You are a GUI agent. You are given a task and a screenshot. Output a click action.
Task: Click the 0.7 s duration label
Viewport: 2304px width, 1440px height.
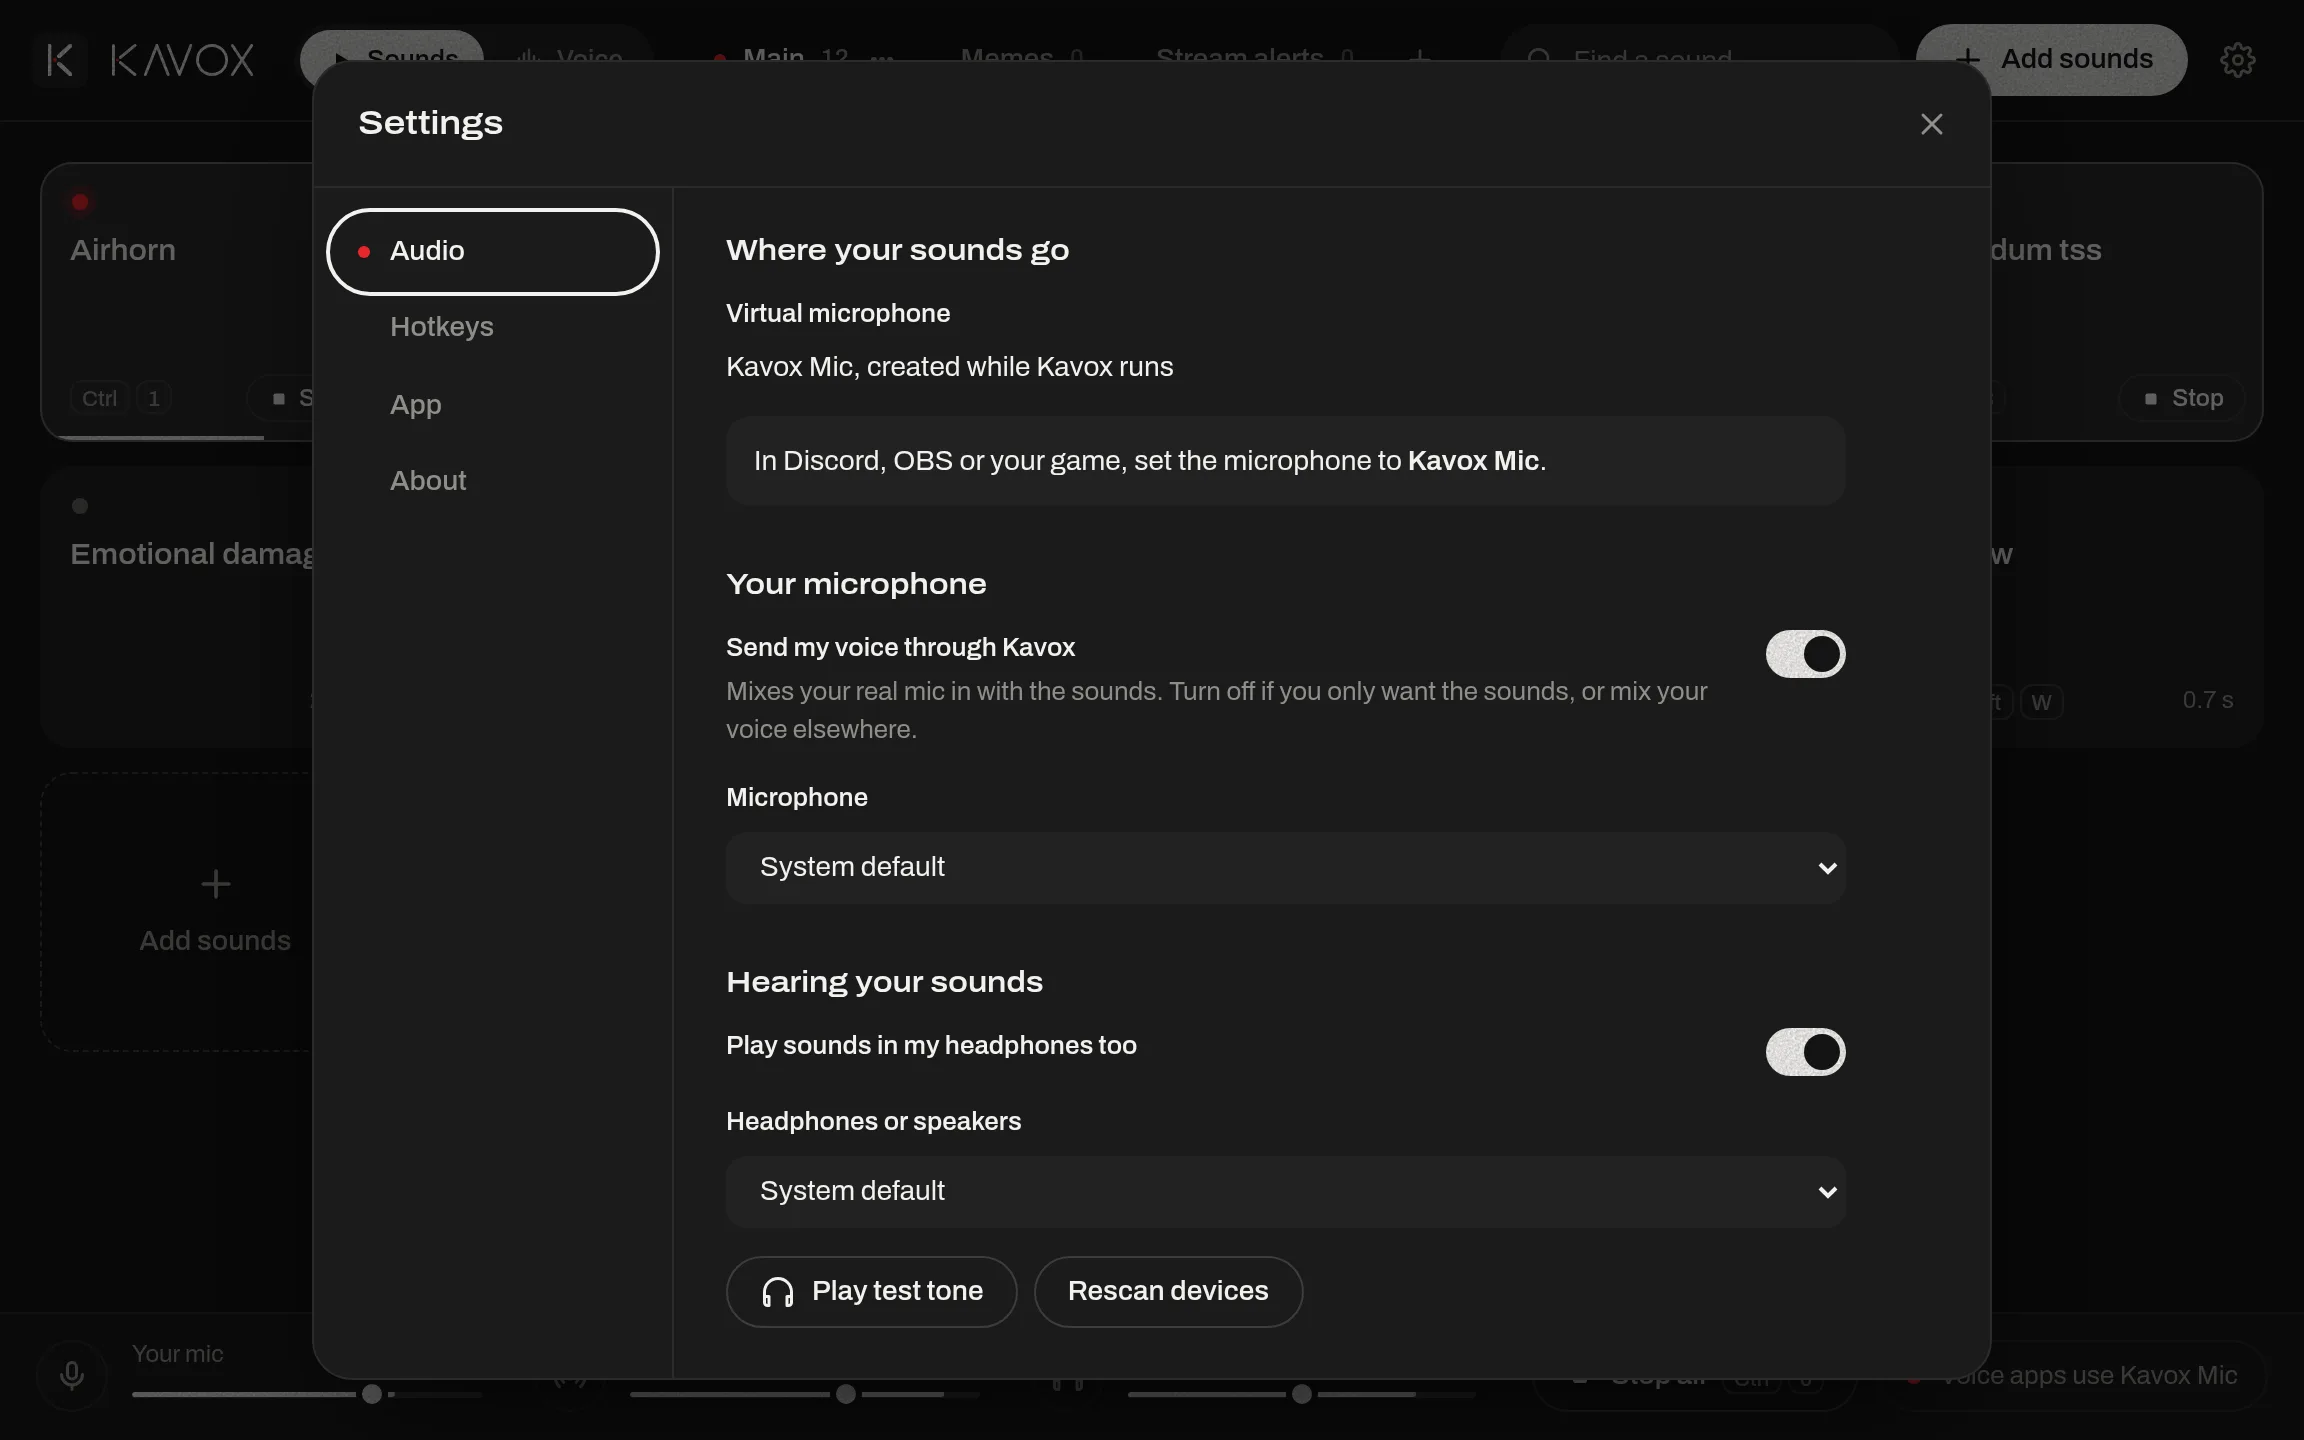click(2207, 700)
